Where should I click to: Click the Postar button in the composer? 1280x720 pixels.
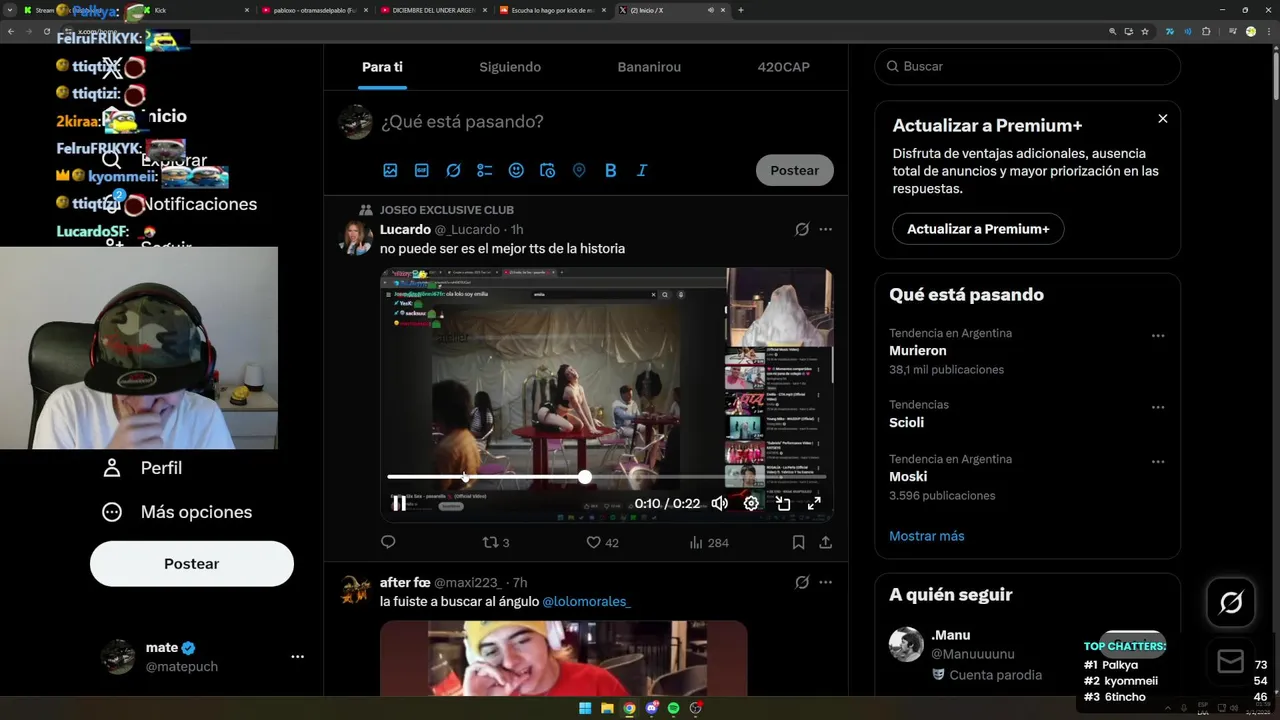[795, 170]
